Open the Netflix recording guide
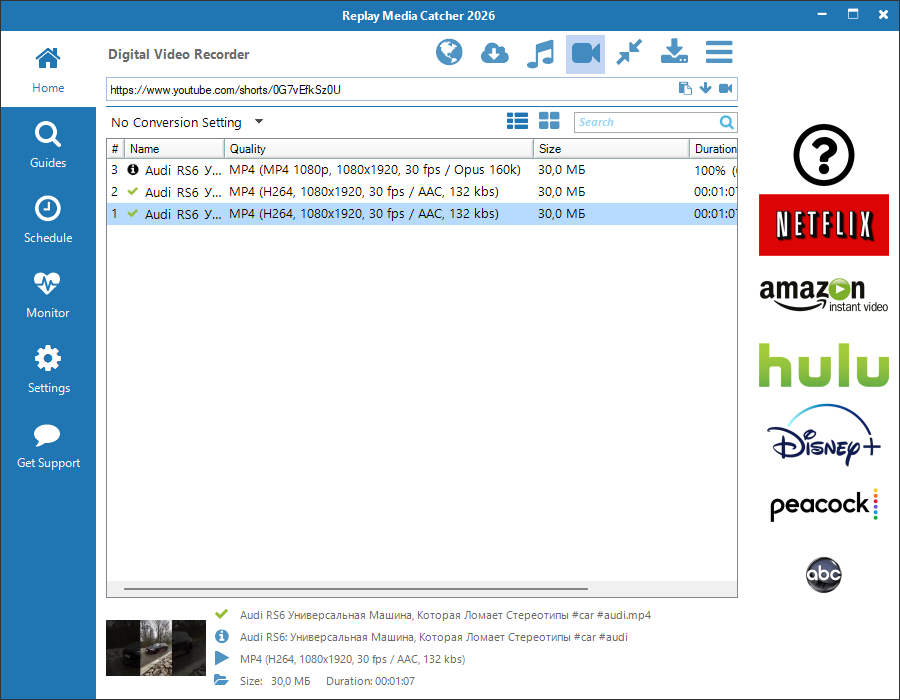This screenshot has height=700, width=900. click(823, 225)
